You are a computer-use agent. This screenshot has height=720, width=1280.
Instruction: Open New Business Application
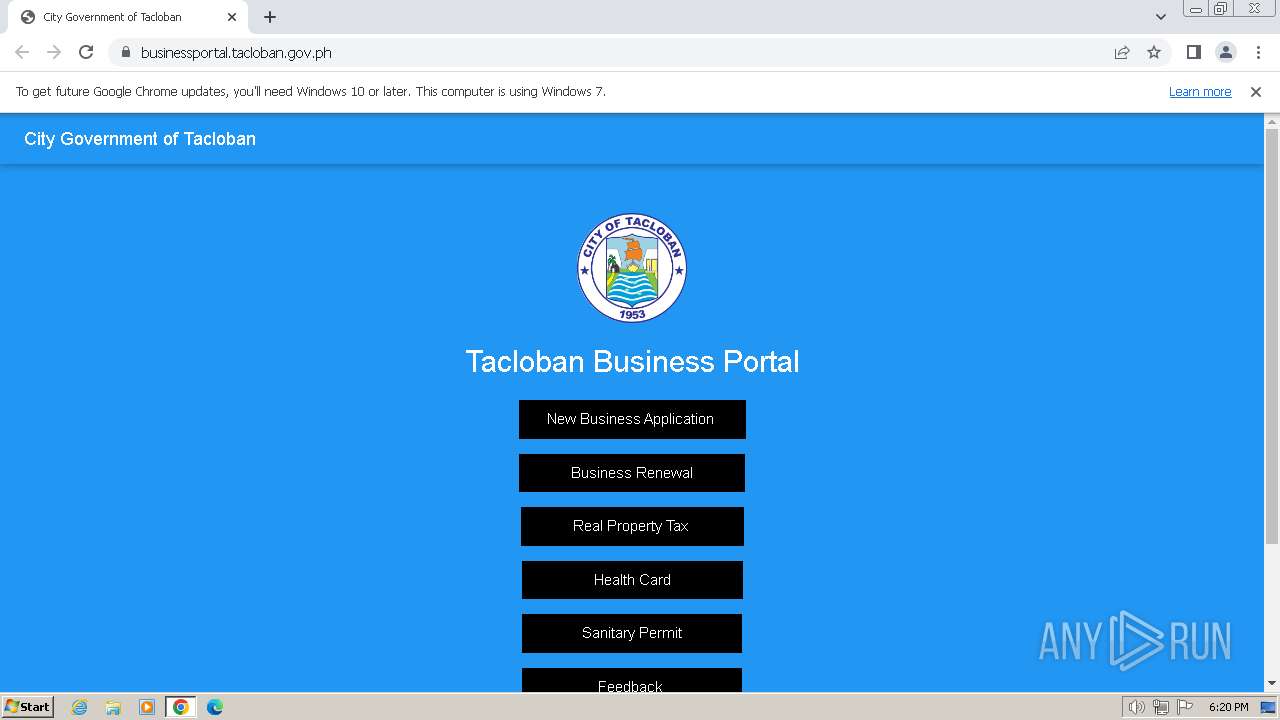tap(632, 419)
